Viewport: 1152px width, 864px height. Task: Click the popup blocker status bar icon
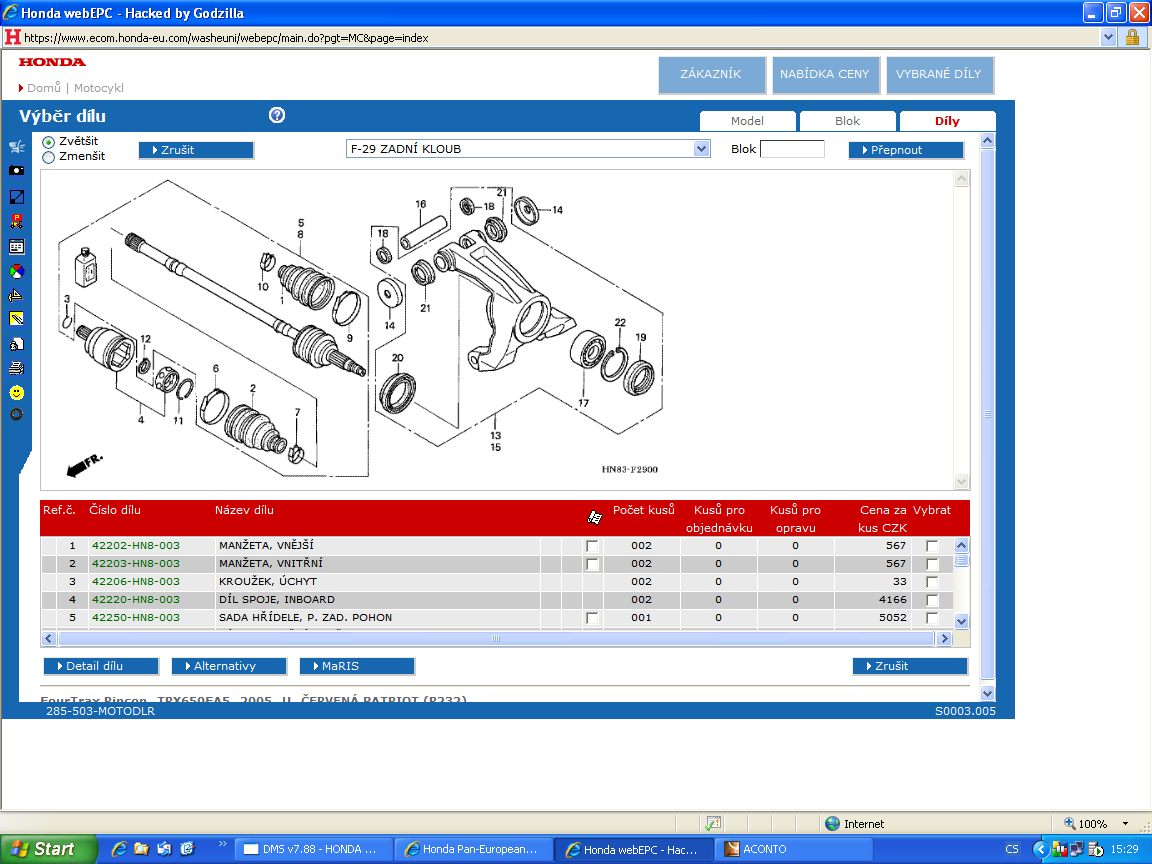pos(713,824)
